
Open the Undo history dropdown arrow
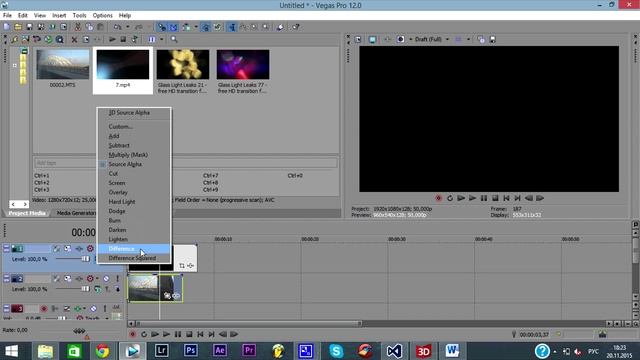coord(127,27)
